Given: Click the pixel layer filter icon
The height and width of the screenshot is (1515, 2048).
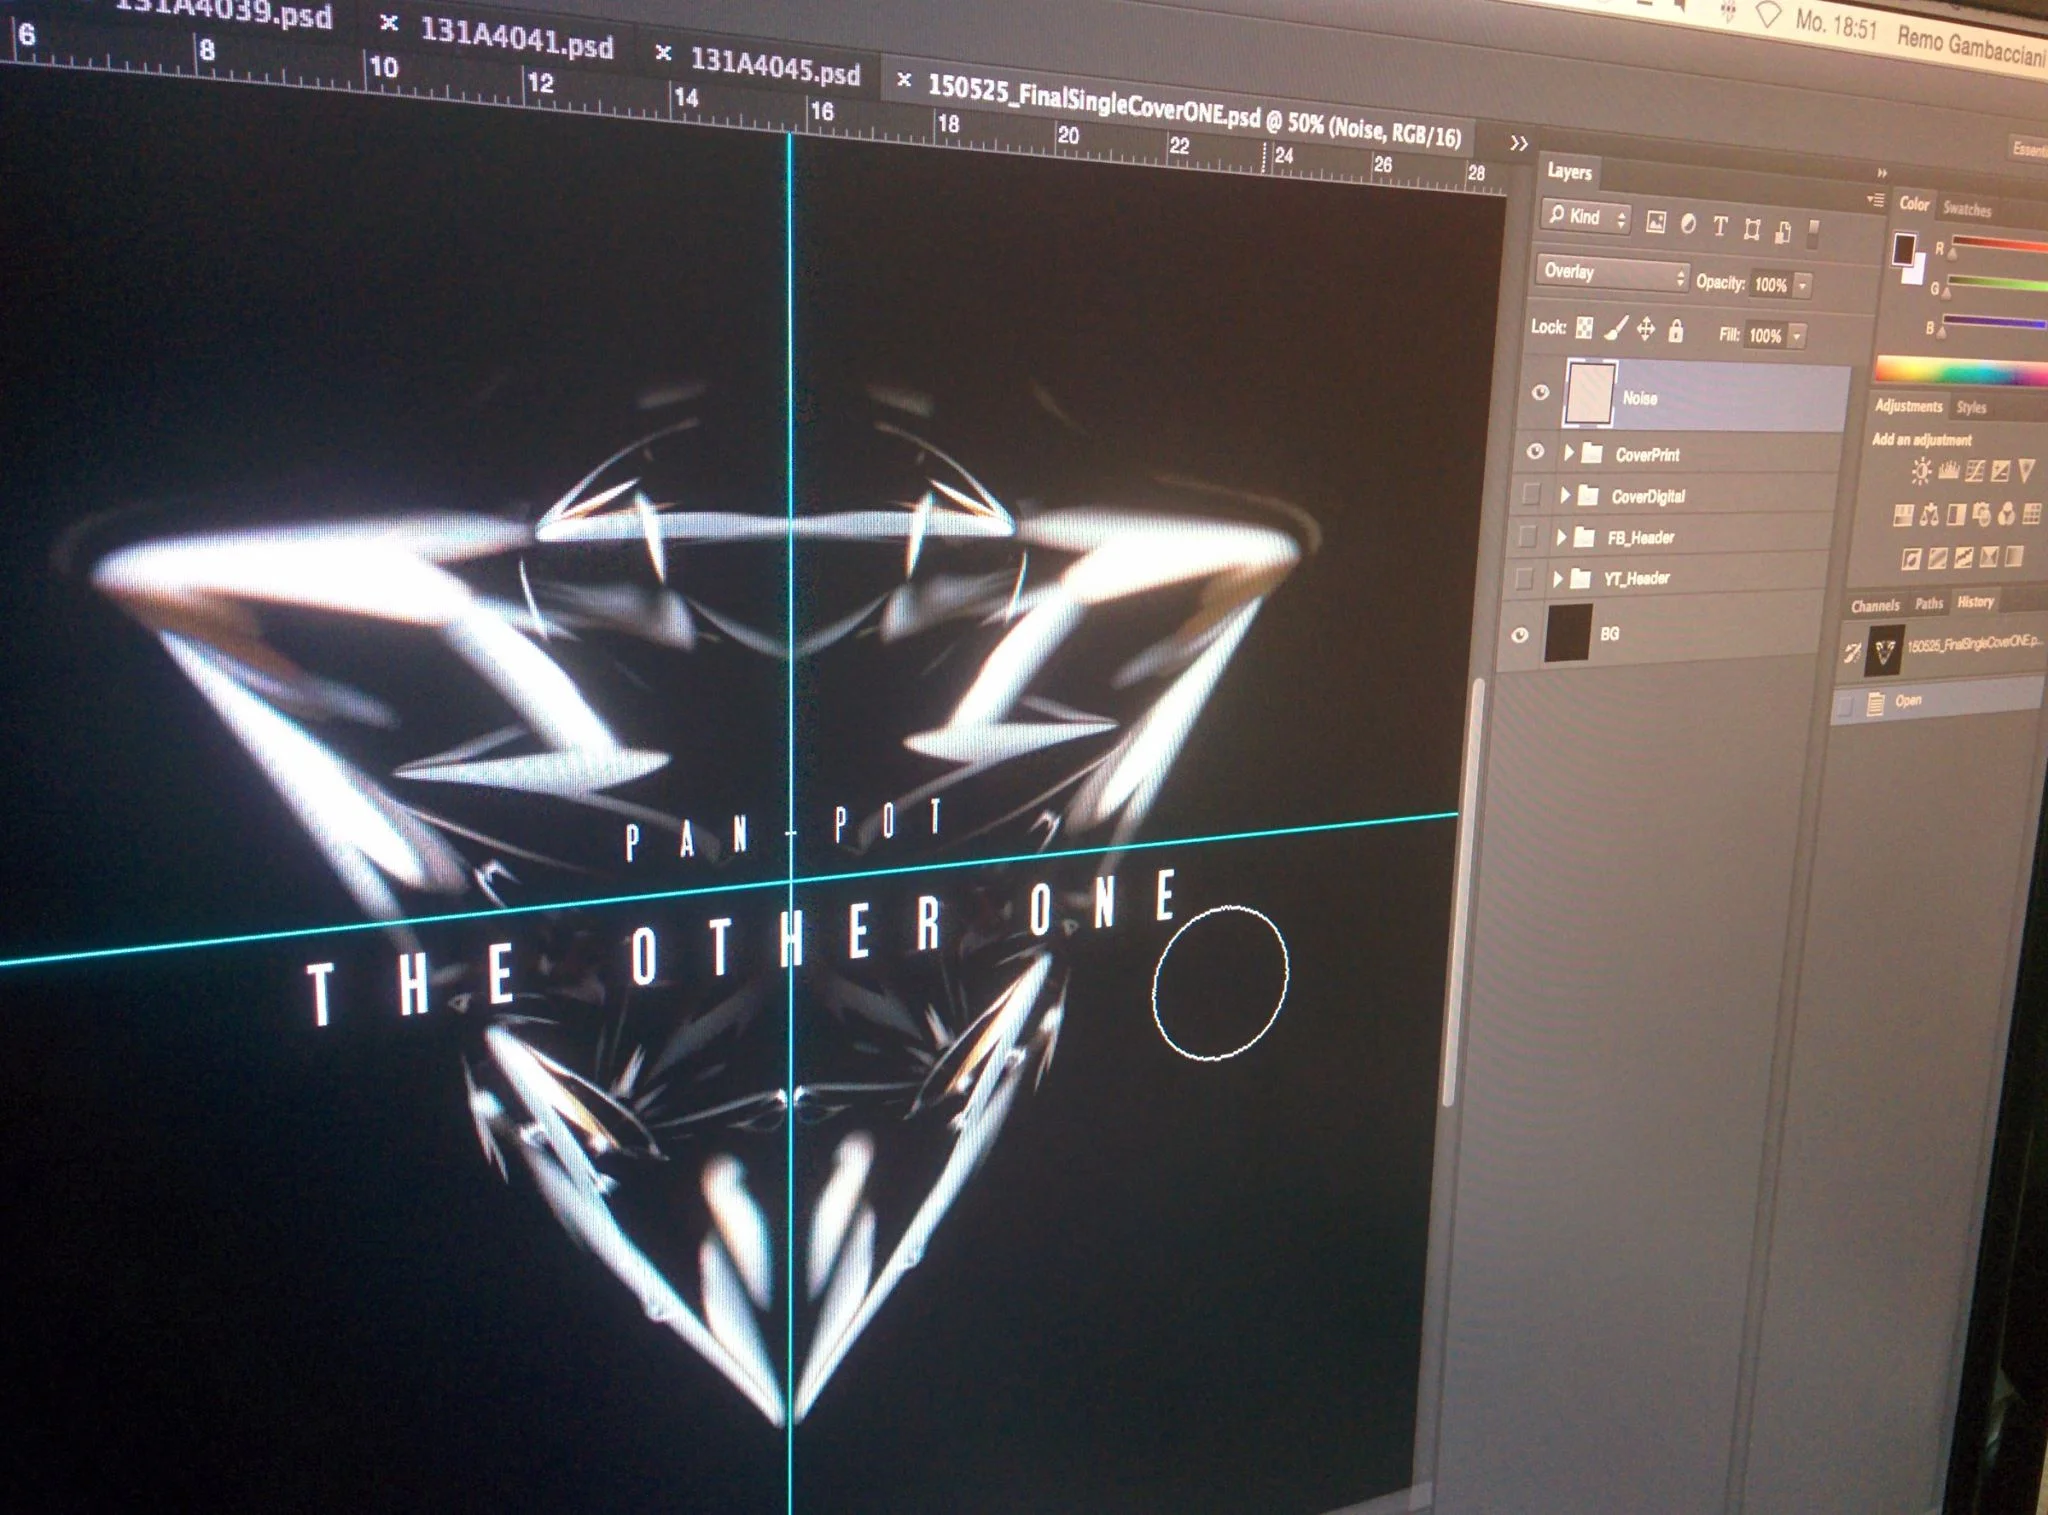Looking at the screenshot, I should tap(1656, 222).
